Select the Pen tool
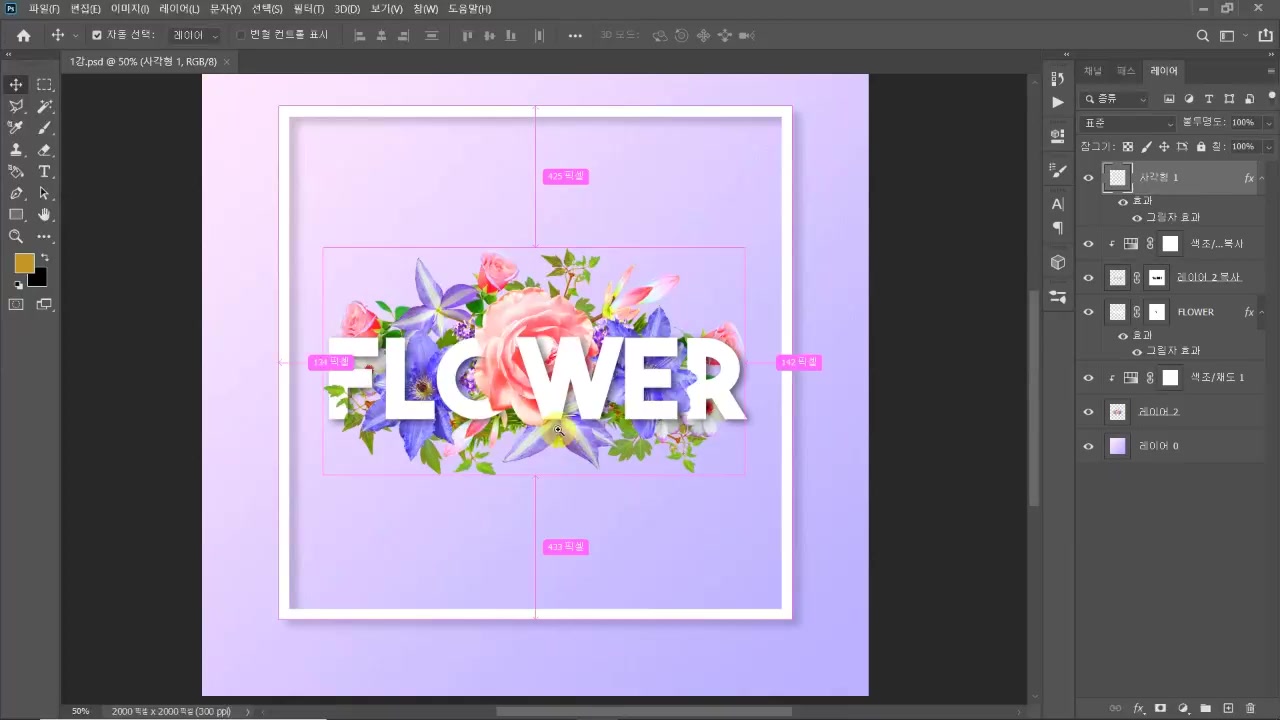Screen dimensions: 1280x720 16,193
